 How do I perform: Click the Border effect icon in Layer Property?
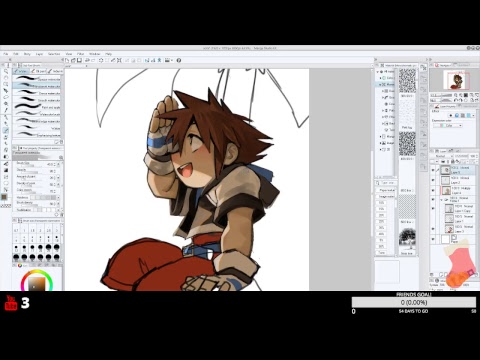pos(457,115)
